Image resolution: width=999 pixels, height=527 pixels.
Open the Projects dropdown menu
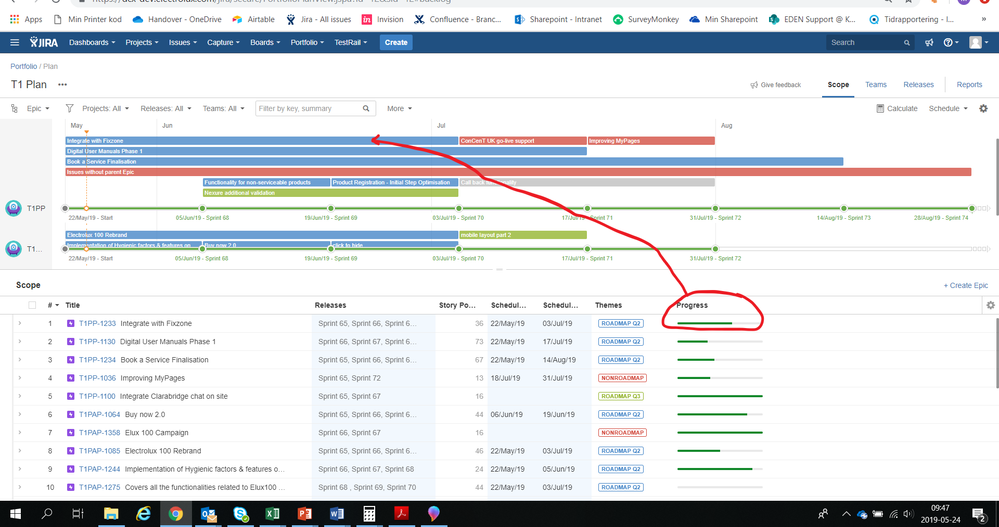(142, 43)
